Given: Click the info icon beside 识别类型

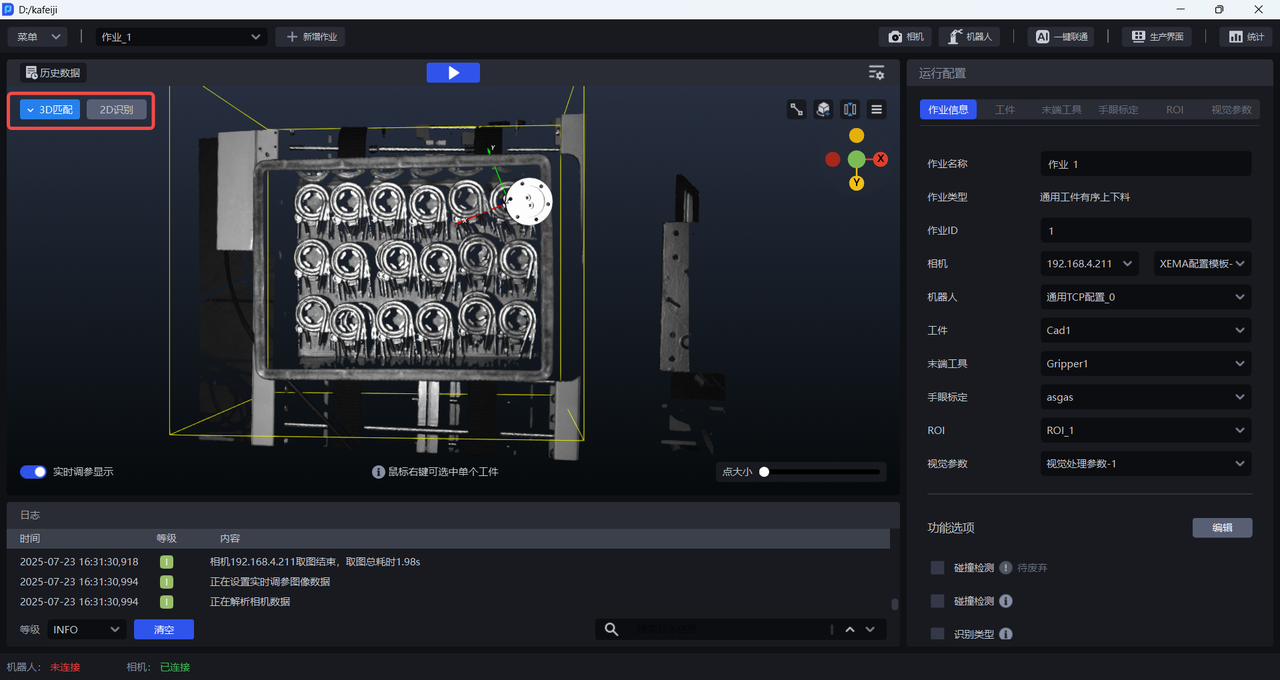Looking at the screenshot, I should 1006,634.
